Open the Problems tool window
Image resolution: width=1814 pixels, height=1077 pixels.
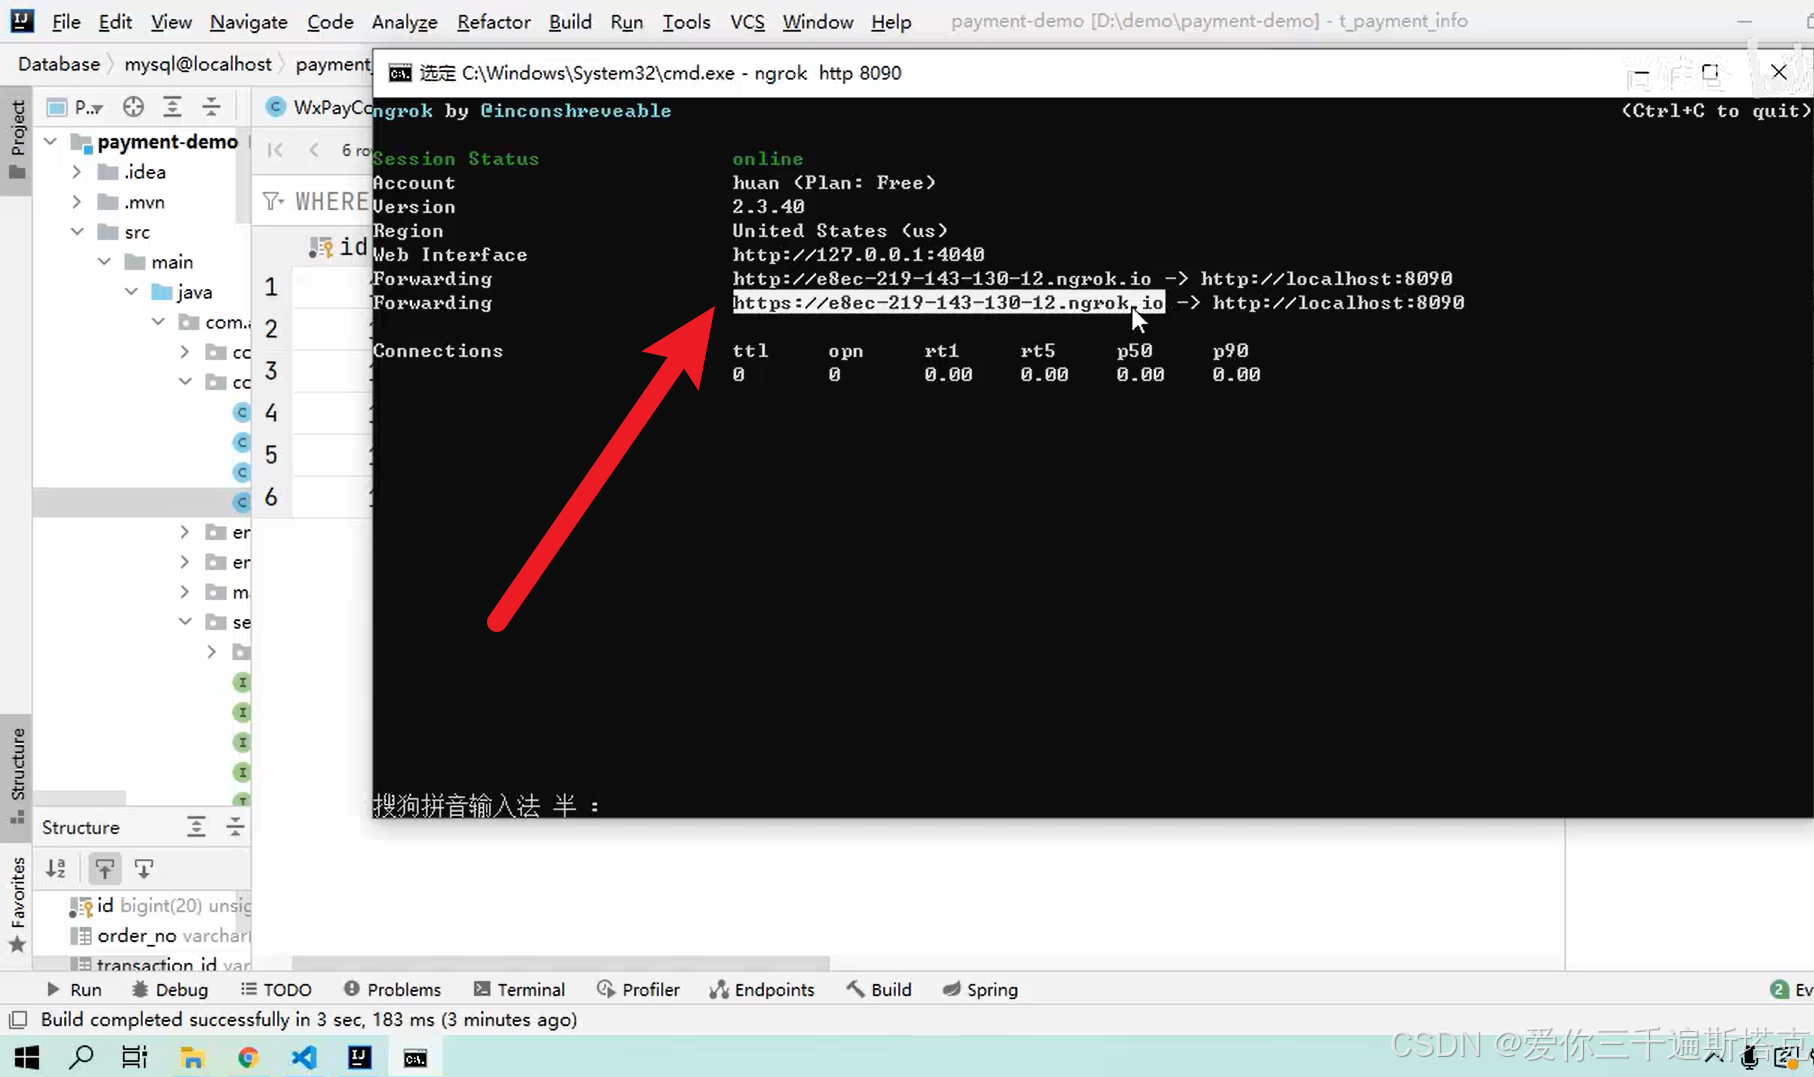(x=392, y=990)
